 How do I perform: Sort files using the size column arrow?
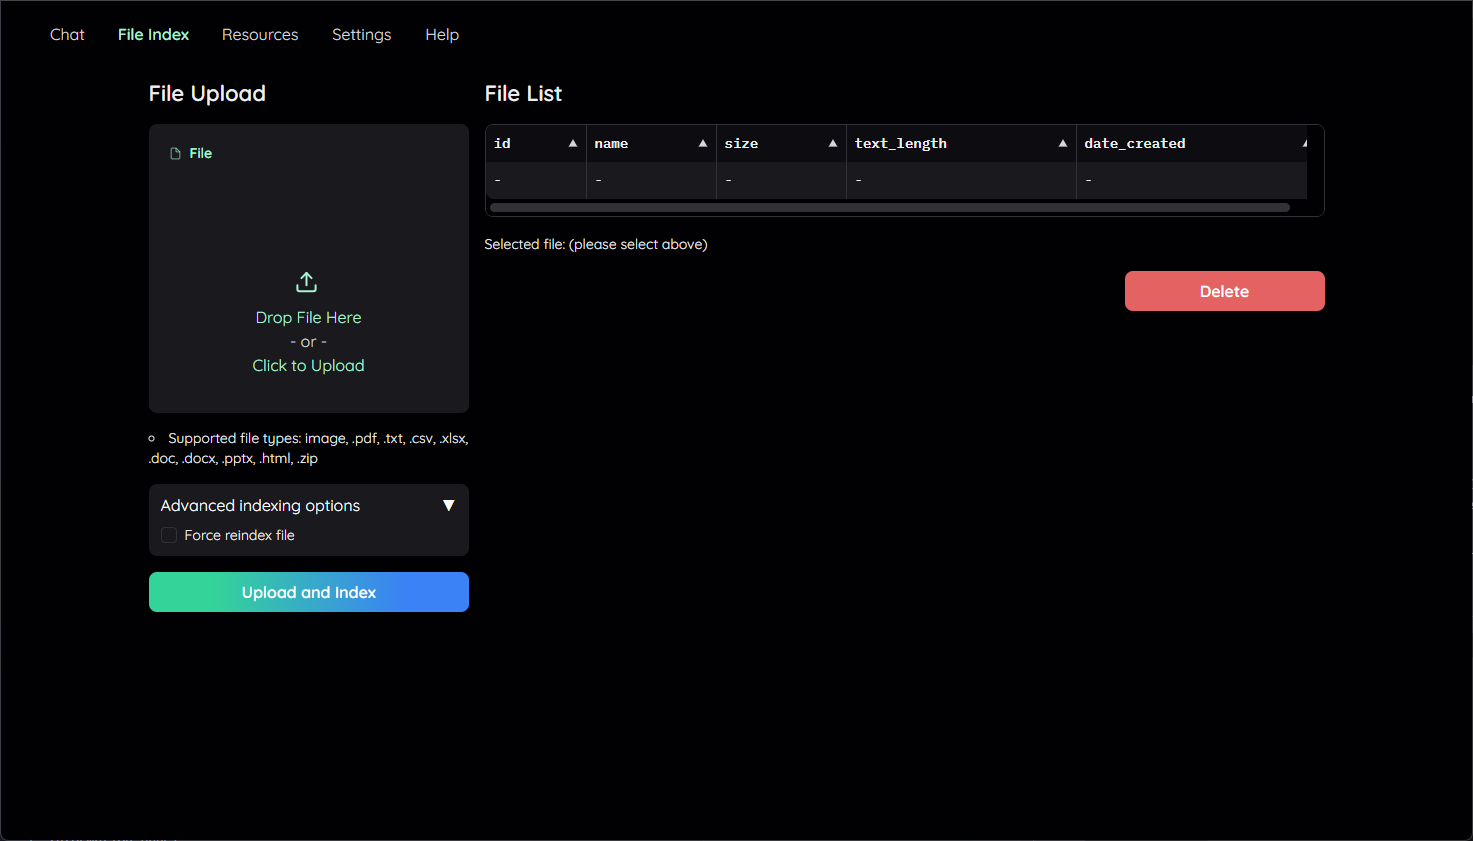(833, 144)
